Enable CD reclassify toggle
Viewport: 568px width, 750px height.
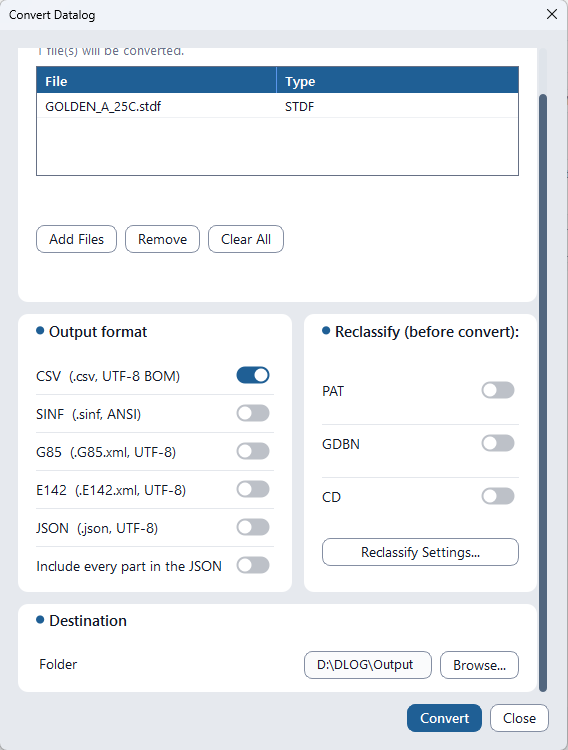click(x=498, y=496)
